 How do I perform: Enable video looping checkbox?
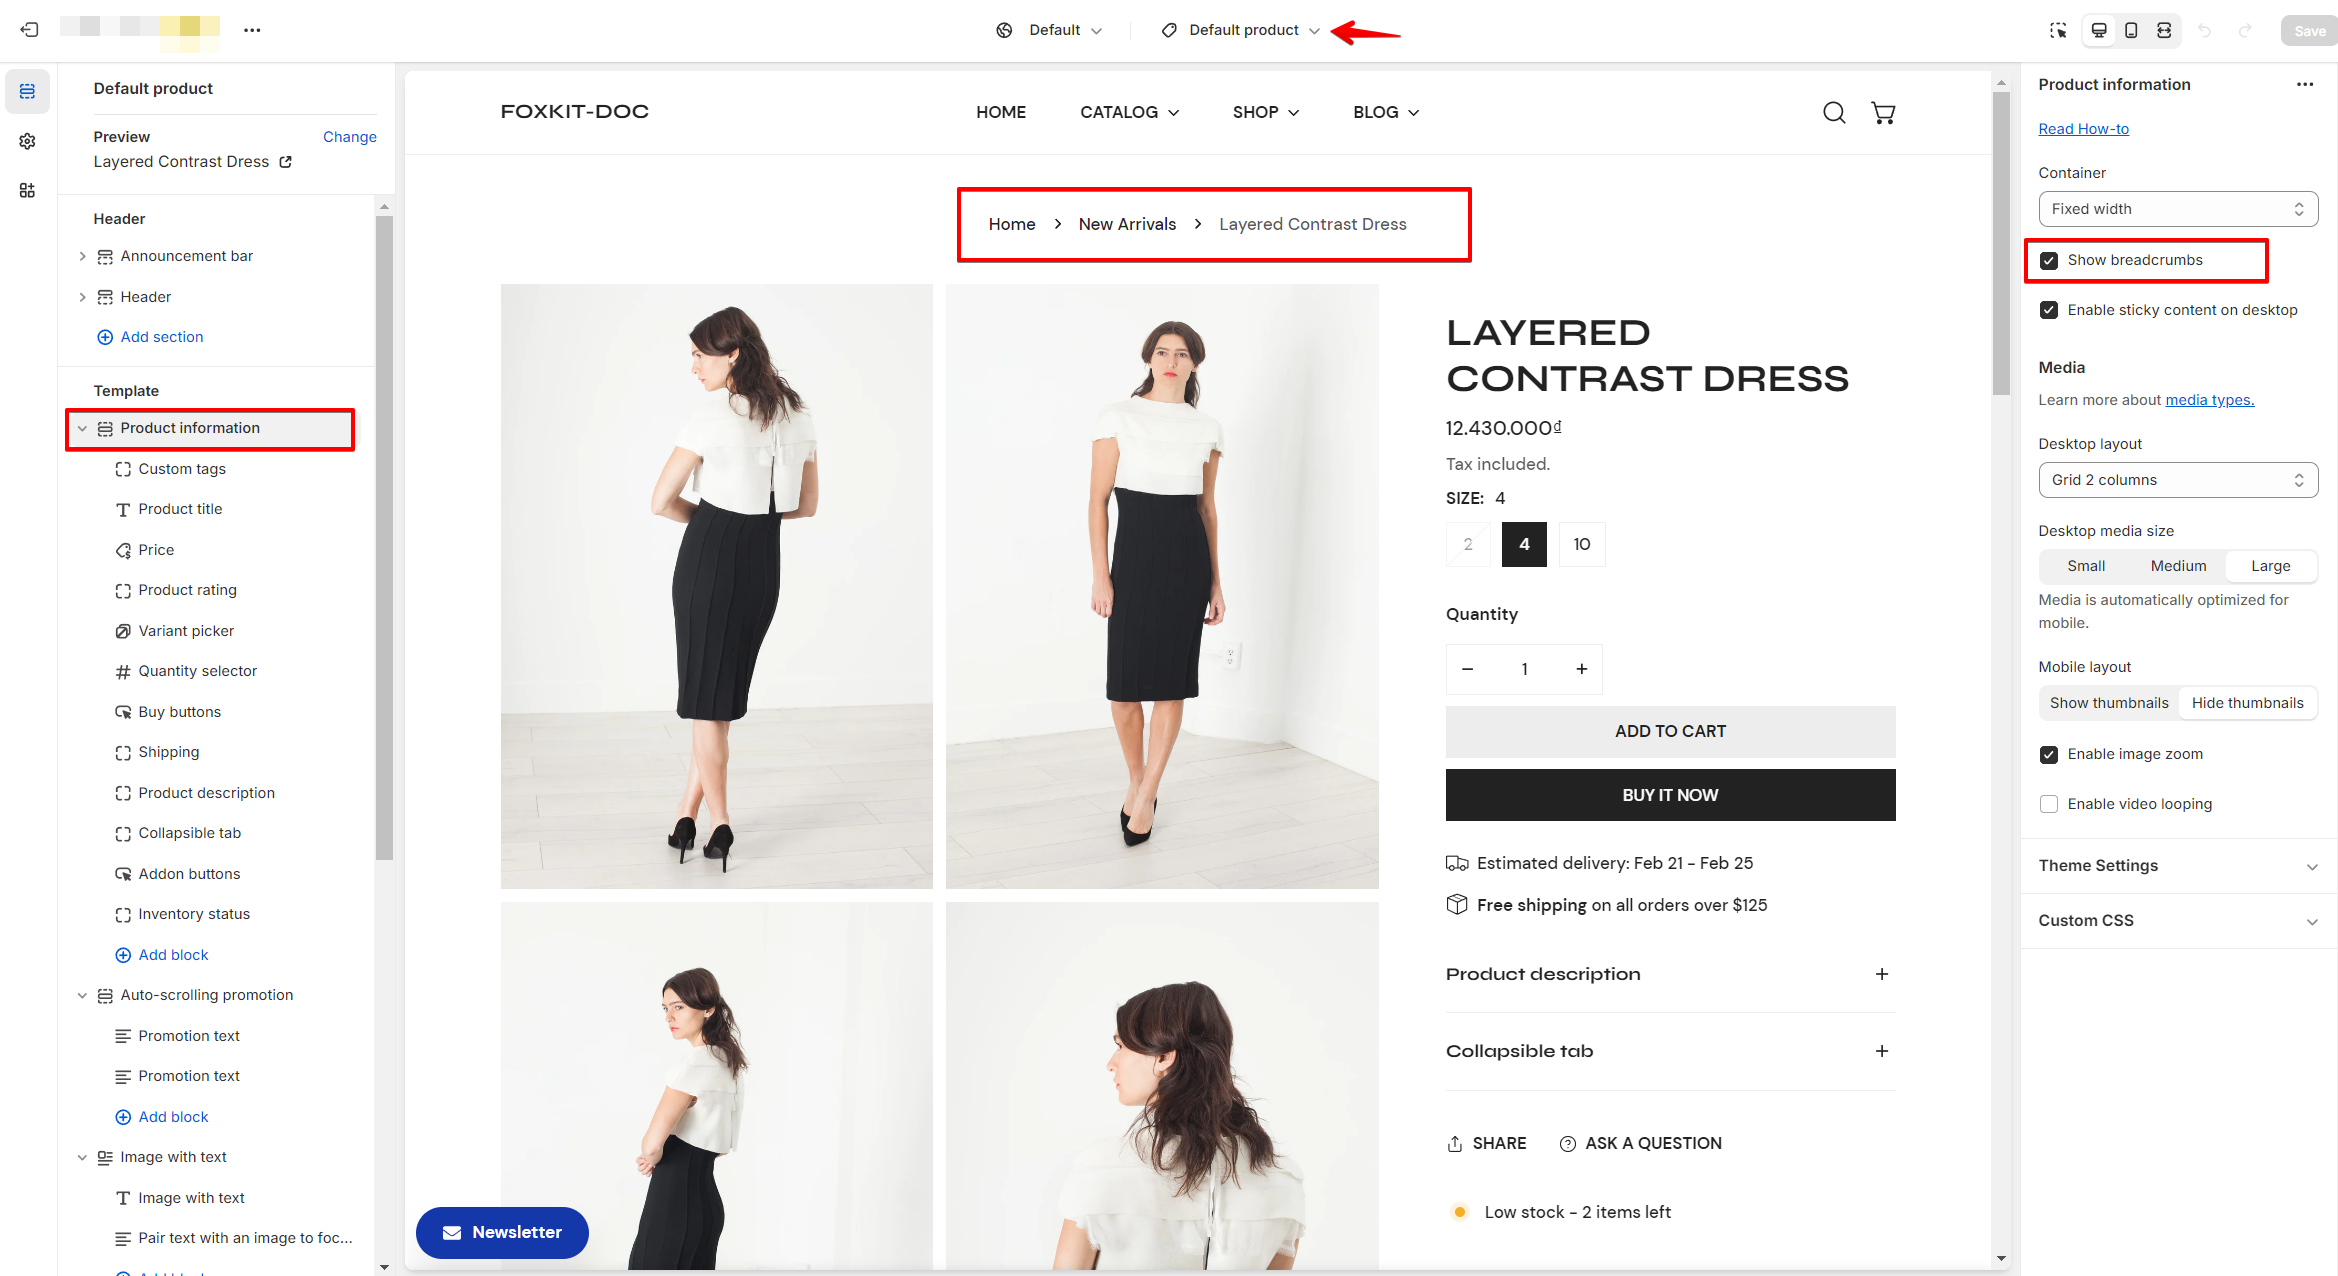[x=2049, y=804]
